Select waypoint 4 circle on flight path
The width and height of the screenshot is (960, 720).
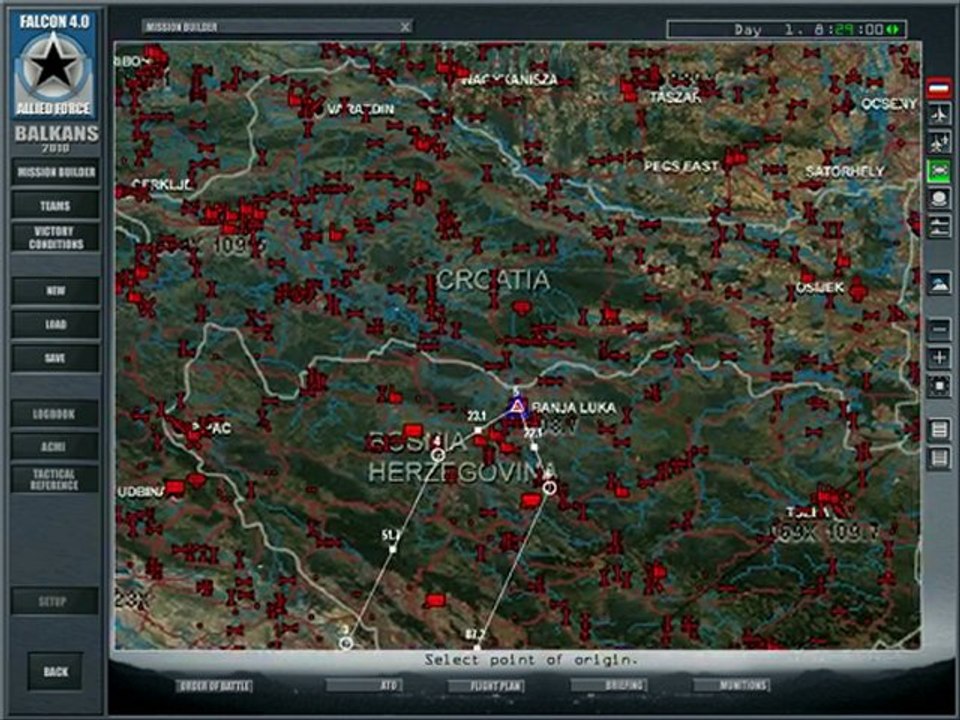[x=437, y=455]
